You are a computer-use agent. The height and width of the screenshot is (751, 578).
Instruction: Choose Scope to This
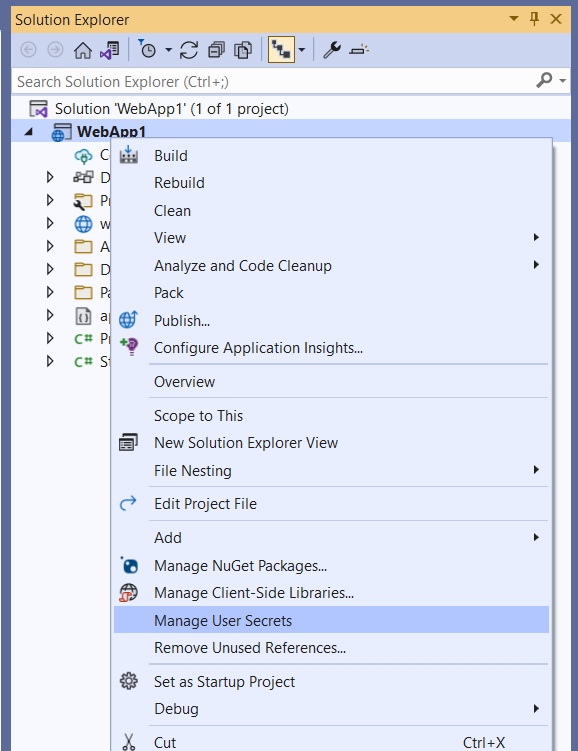pyautogui.click(x=331, y=416)
